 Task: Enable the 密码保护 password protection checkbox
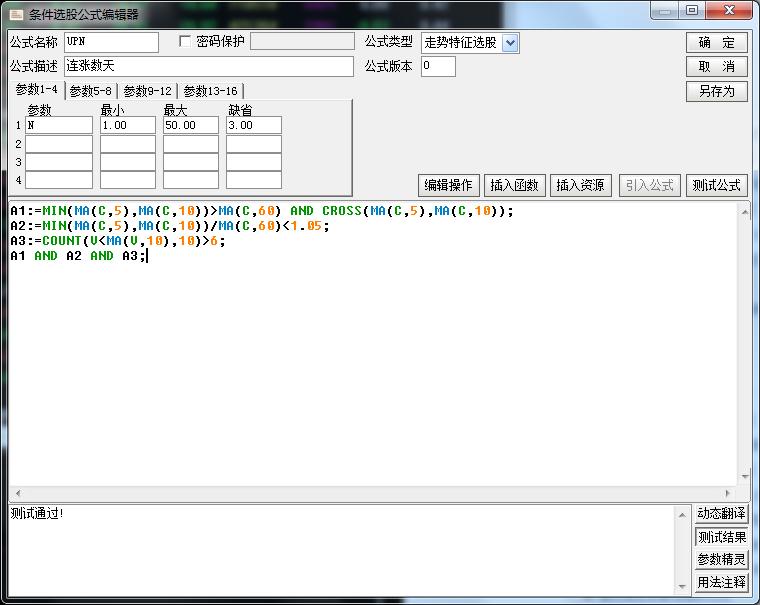(185, 42)
